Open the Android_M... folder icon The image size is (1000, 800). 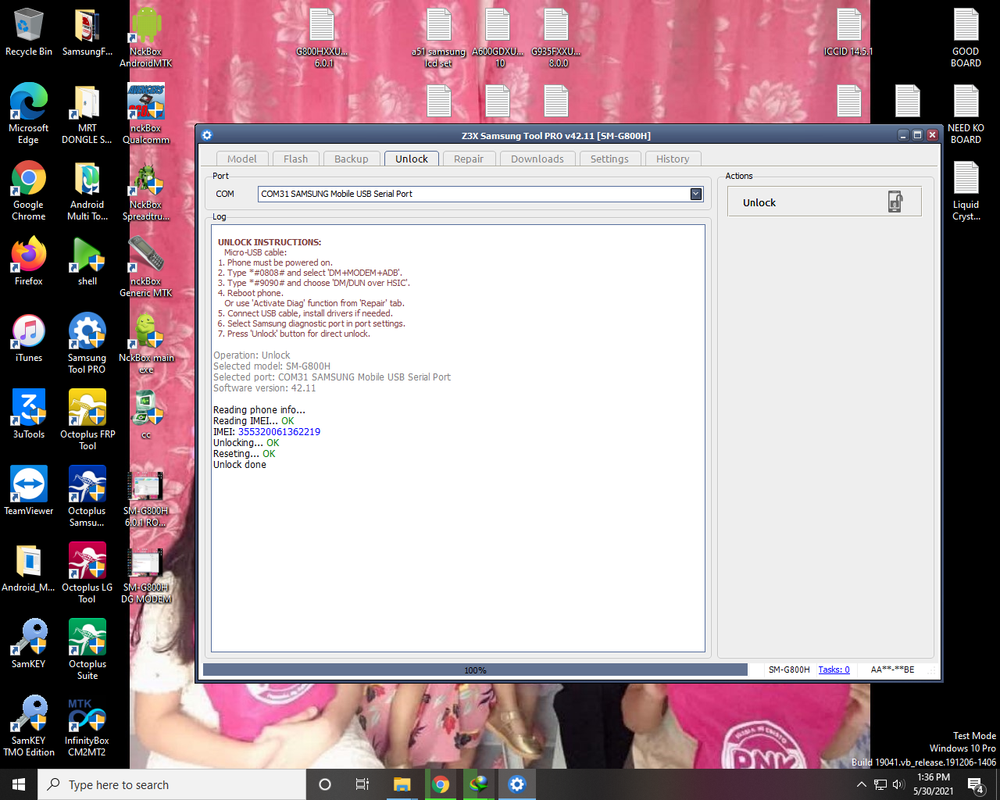pyautogui.click(x=28, y=568)
